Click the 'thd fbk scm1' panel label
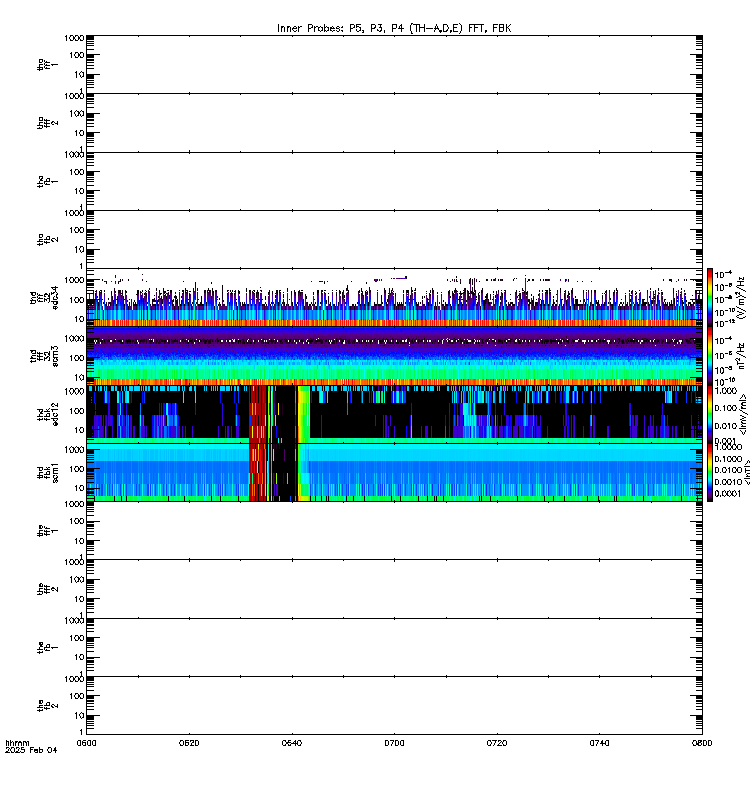This screenshot has height=800, width=750. (47, 472)
